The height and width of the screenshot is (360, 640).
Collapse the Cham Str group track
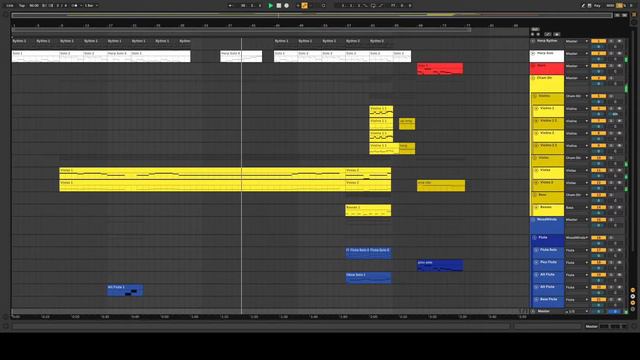pyautogui.click(x=533, y=78)
